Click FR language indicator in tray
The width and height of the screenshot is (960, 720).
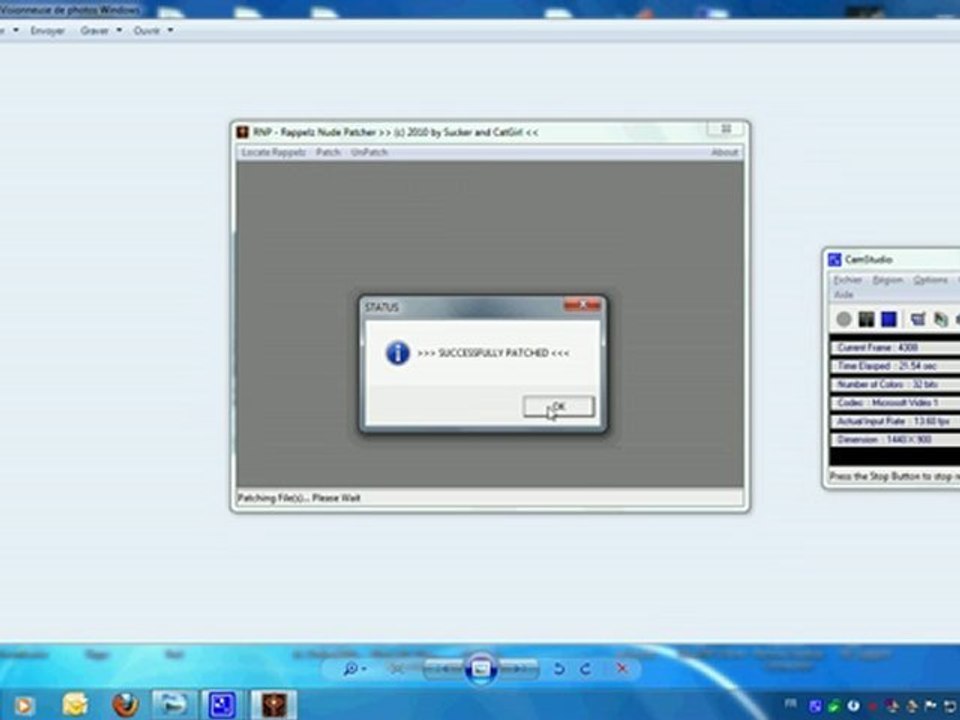pyautogui.click(x=791, y=703)
